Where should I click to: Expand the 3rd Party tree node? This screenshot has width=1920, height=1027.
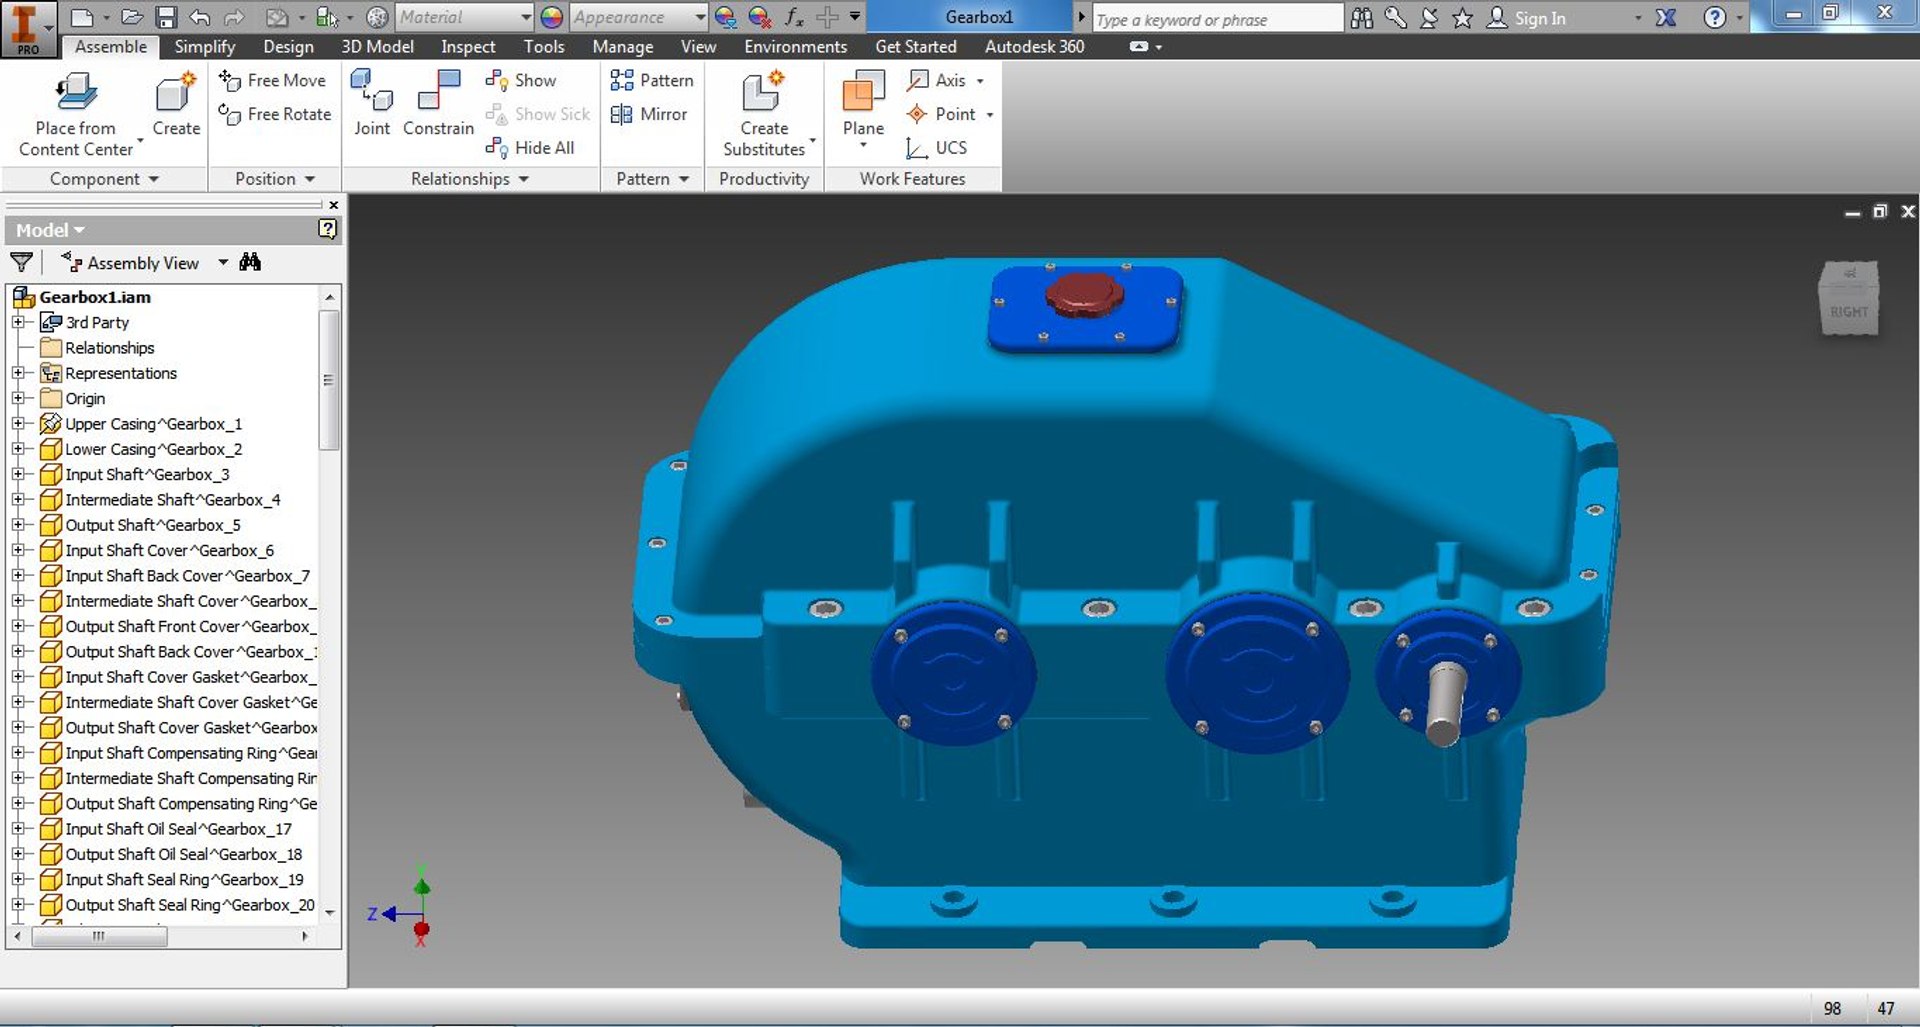[18, 322]
